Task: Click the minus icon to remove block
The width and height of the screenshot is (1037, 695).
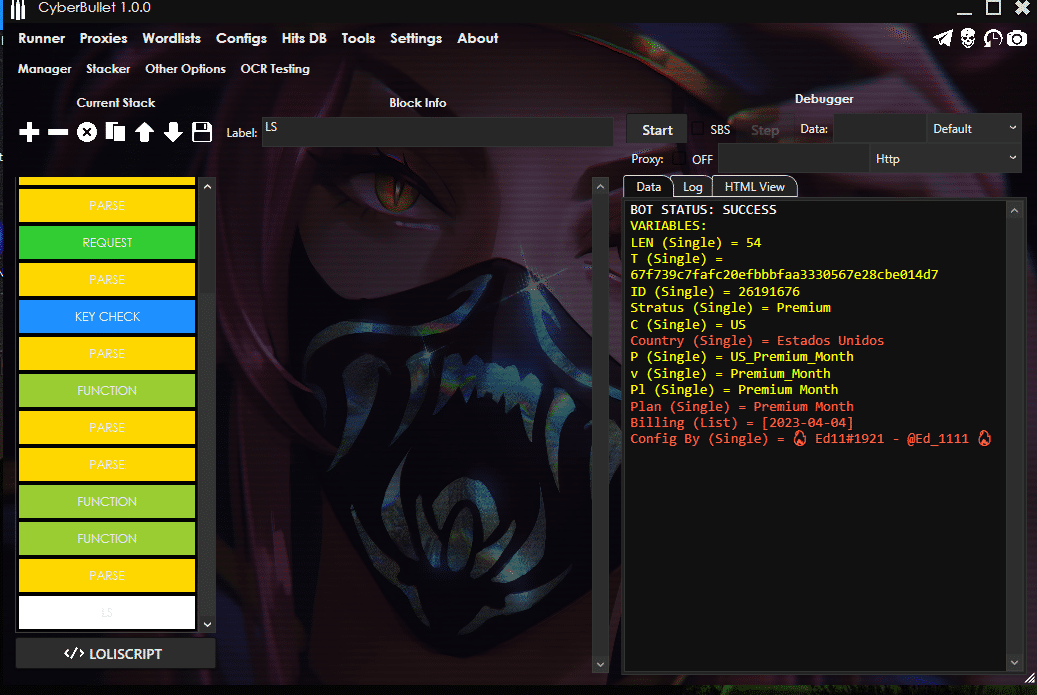Action: coord(58,132)
